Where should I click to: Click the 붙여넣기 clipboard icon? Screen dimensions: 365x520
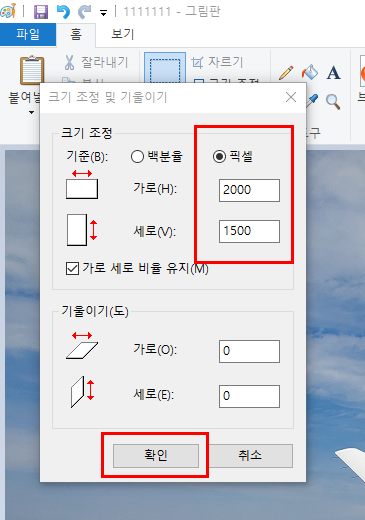click(32, 70)
